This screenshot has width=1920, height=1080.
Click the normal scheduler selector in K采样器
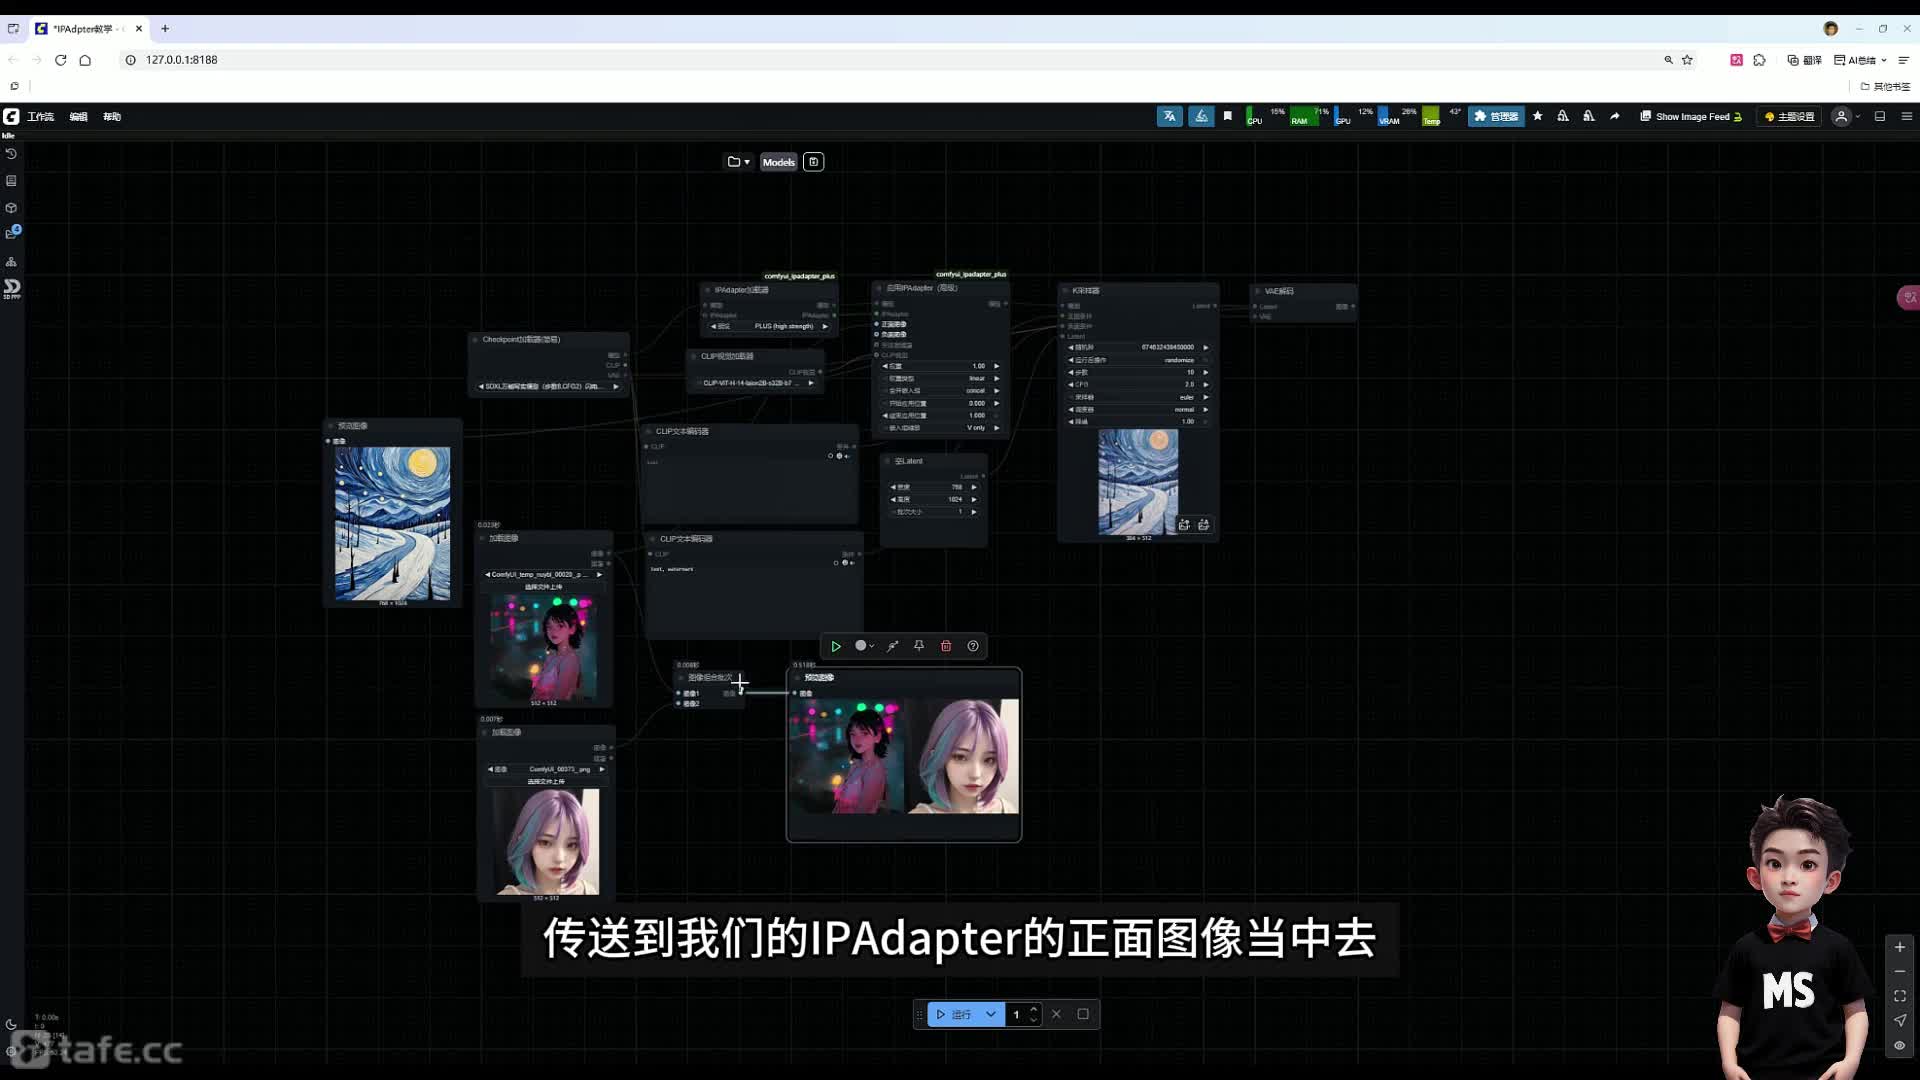pyautogui.click(x=1138, y=410)
